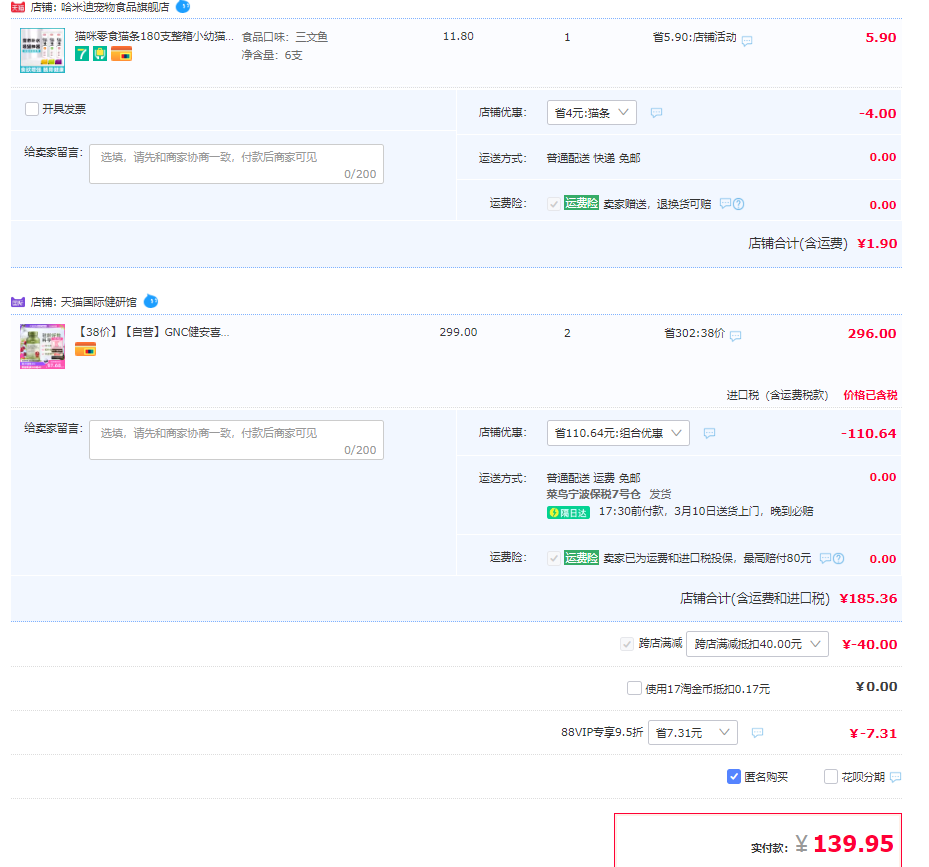Toggle 运费险 checkbox for 卖家赠送，退换货可赔
Screen dimensions: 929x867
[553, 204]
